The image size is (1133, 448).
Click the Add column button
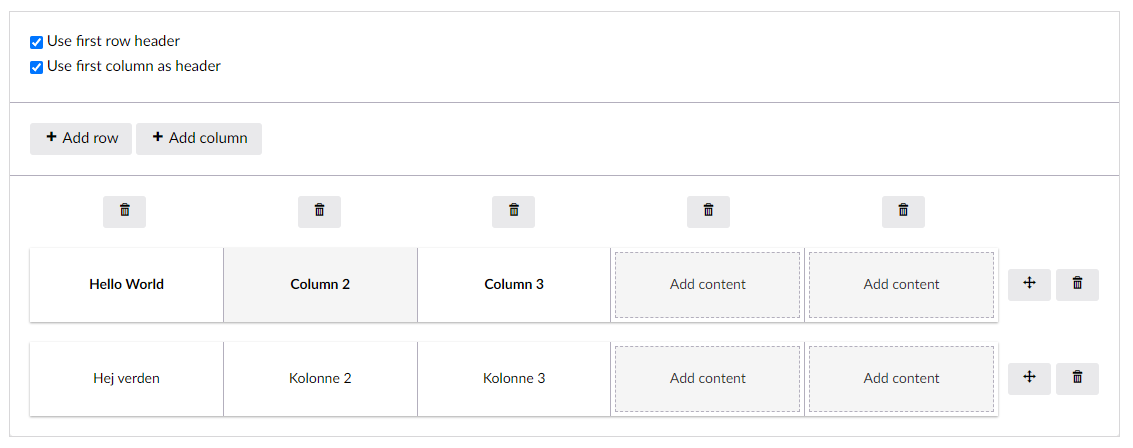(199, 139)
